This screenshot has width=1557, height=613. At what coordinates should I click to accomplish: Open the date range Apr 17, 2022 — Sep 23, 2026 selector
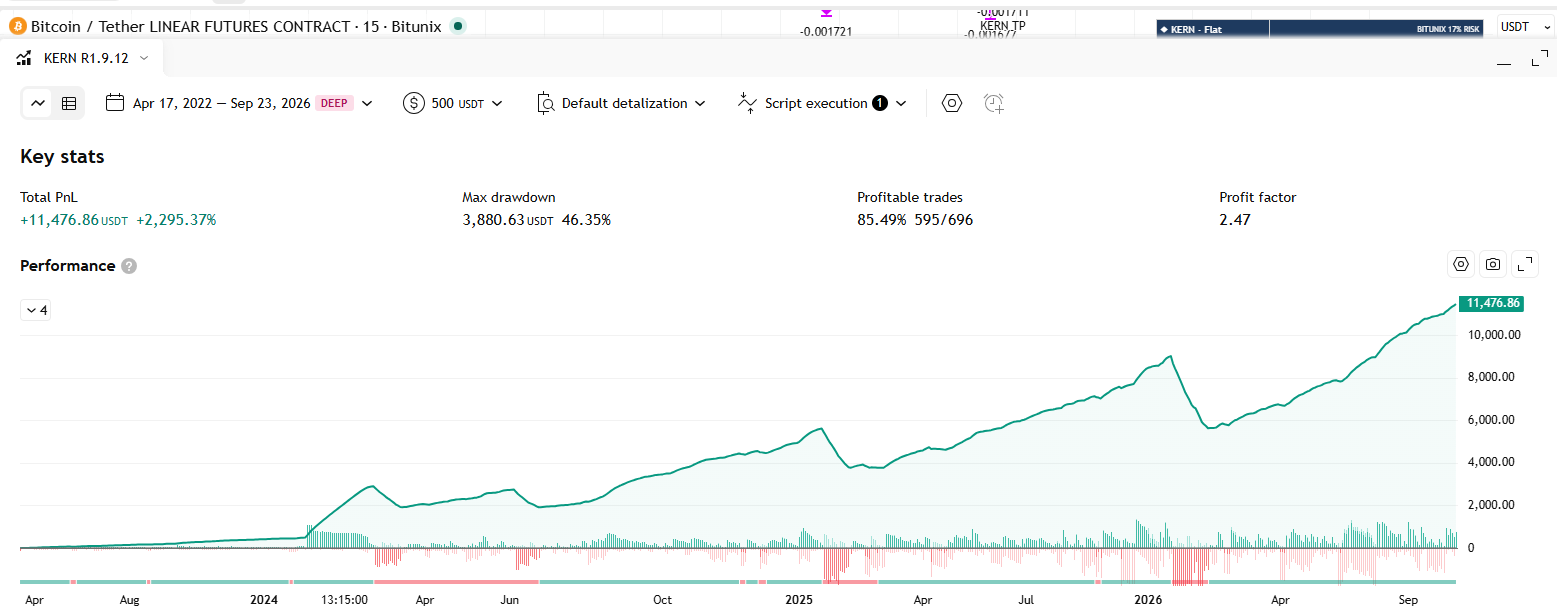[239, 103]
